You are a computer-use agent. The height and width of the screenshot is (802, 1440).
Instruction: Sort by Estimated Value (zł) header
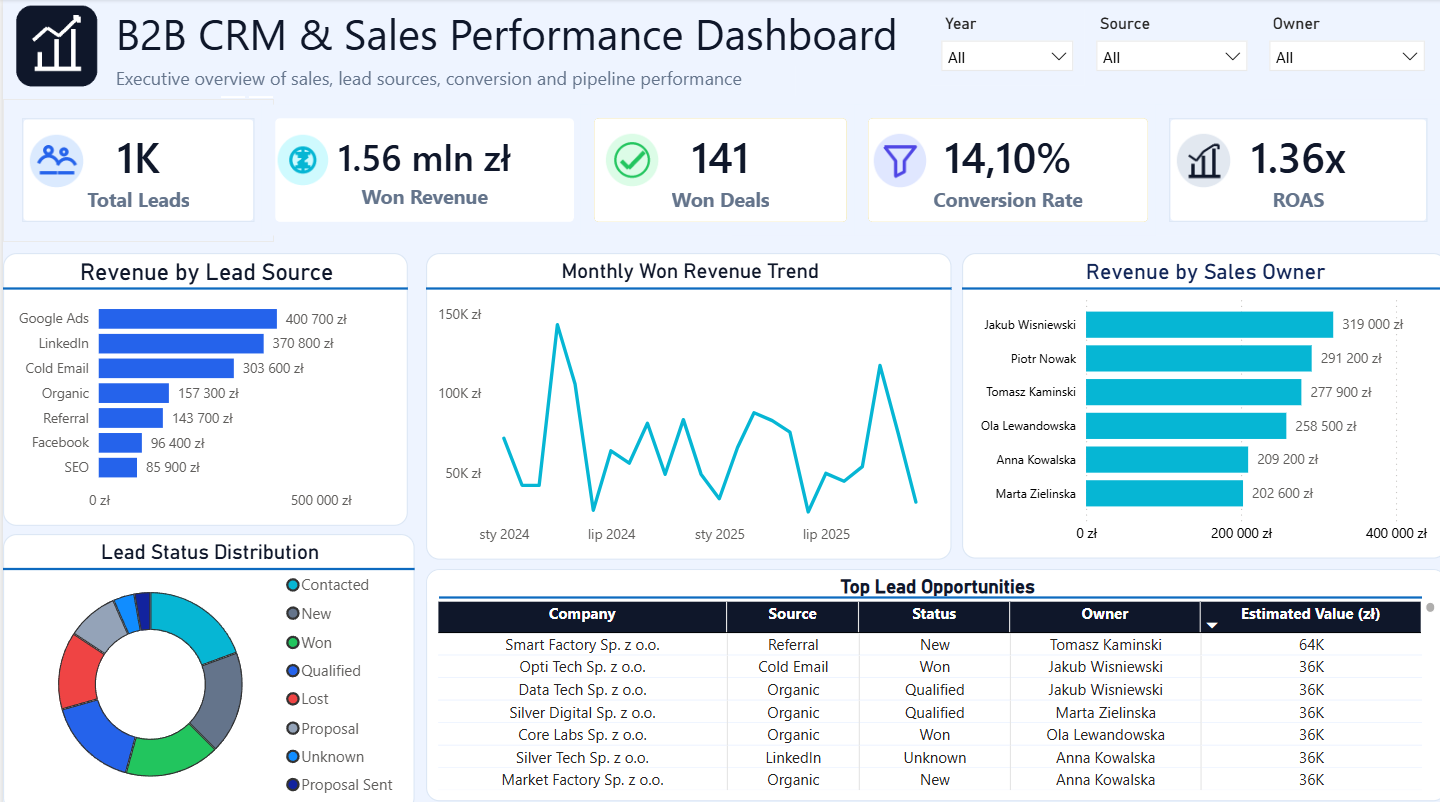1311,615
